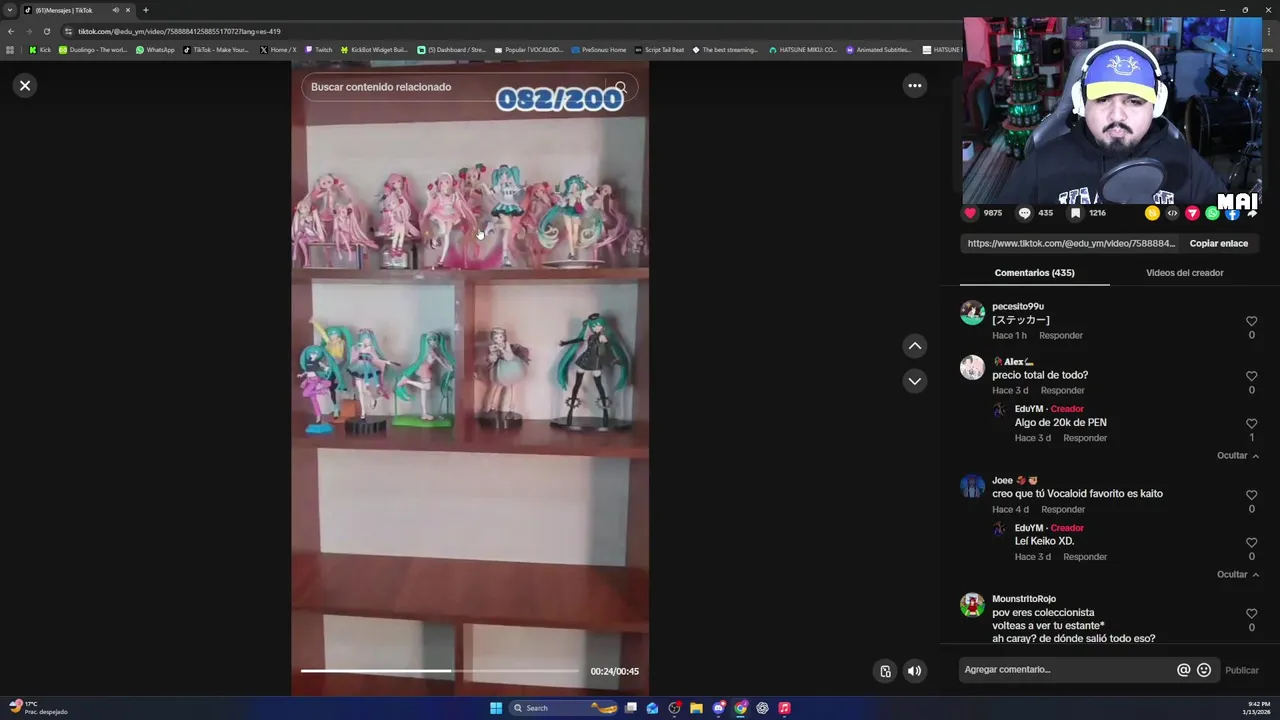The height and width of the screenshot is (720, 1280).
Task: Collapse replies under Joee's comment
Action: 1237,575
